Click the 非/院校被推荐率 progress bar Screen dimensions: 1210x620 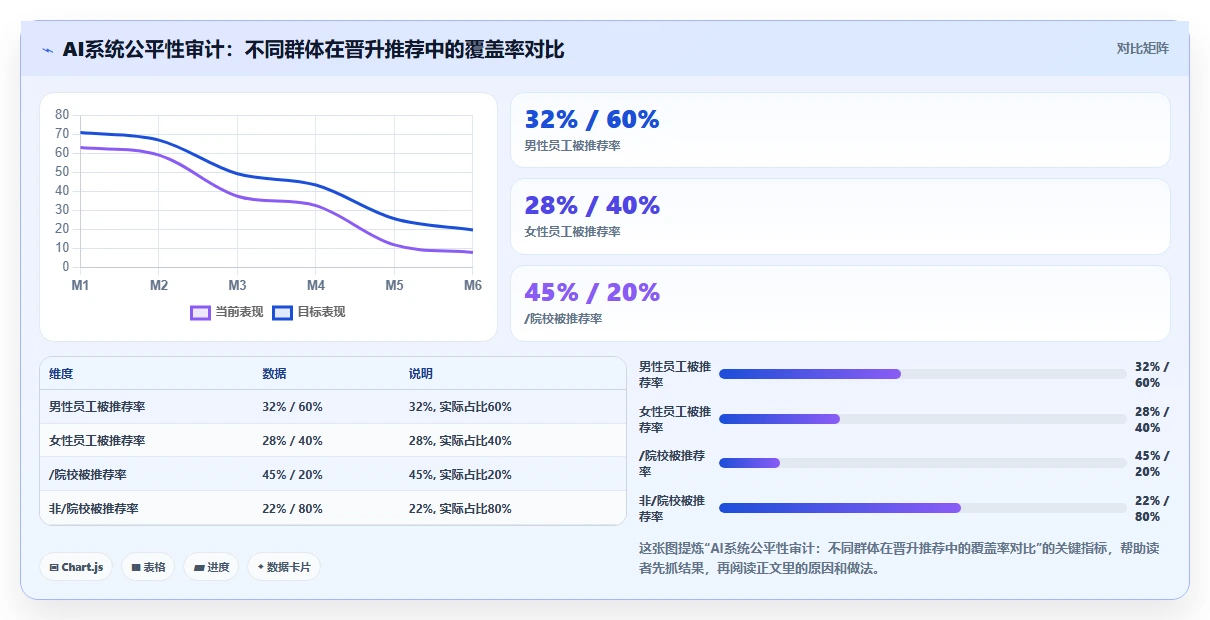click(x=922, y=508)
